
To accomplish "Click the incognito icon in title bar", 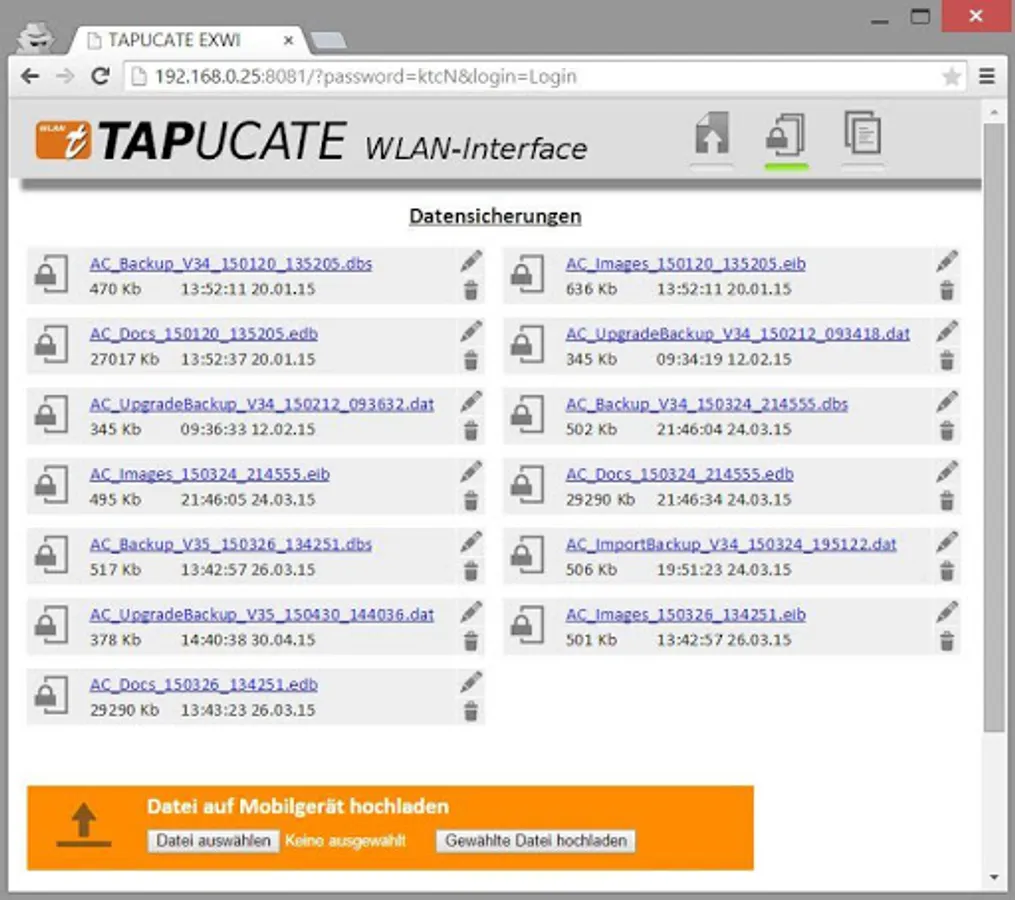I will tap(36, 37).
